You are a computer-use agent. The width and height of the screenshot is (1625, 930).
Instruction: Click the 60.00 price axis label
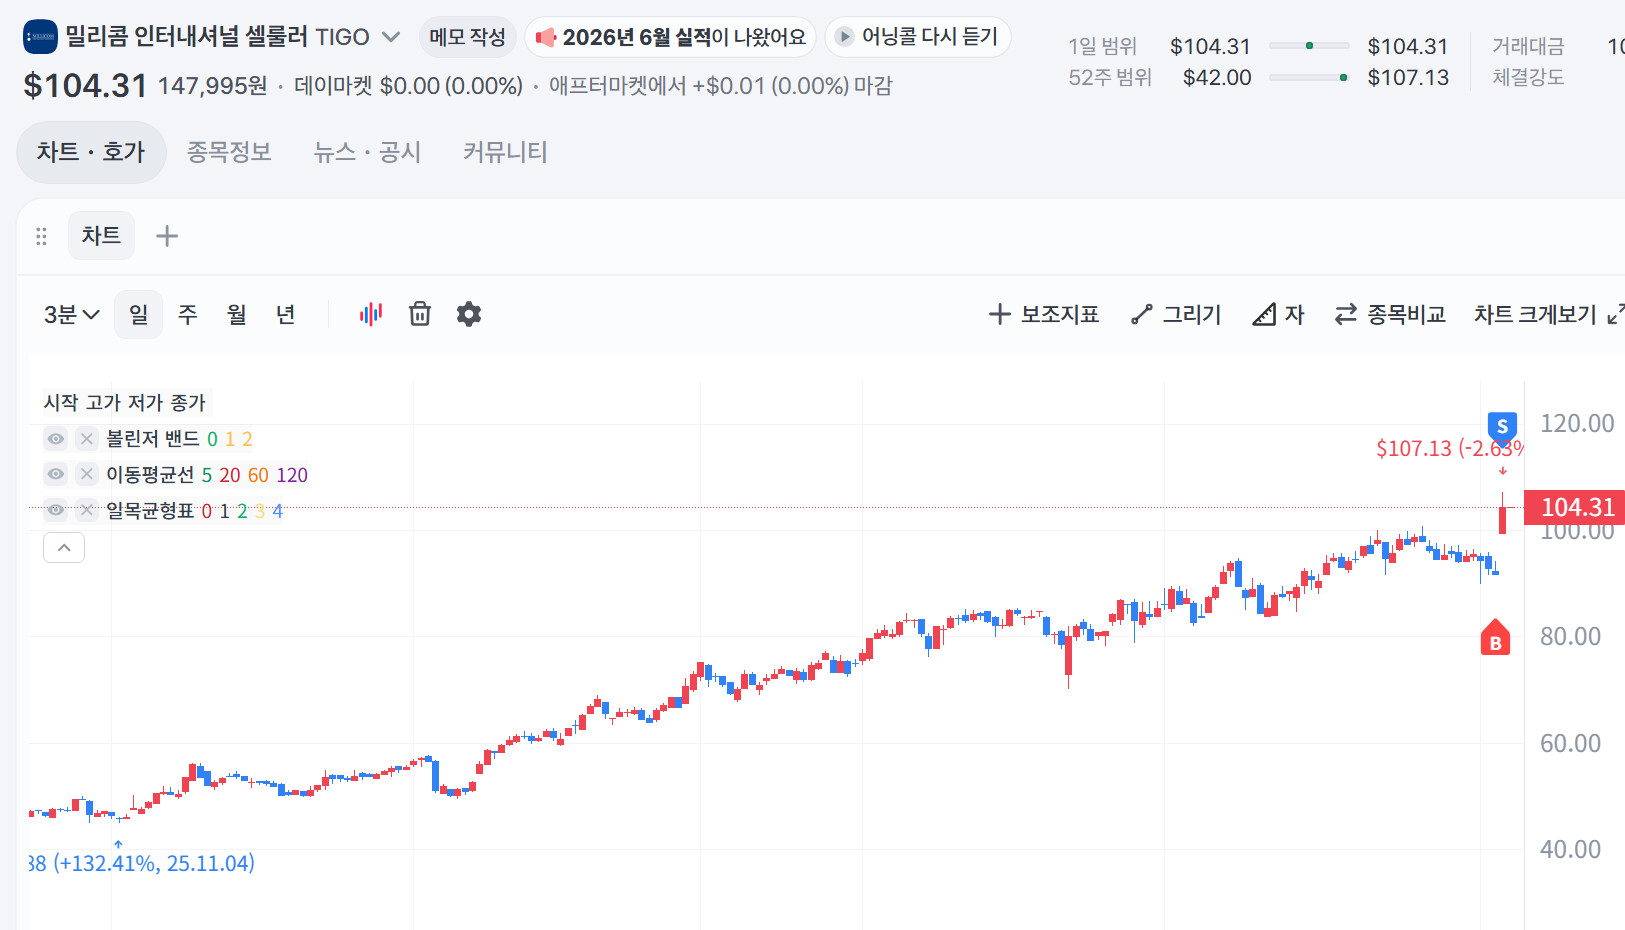pyautogui.click(x=1570, y=743)
